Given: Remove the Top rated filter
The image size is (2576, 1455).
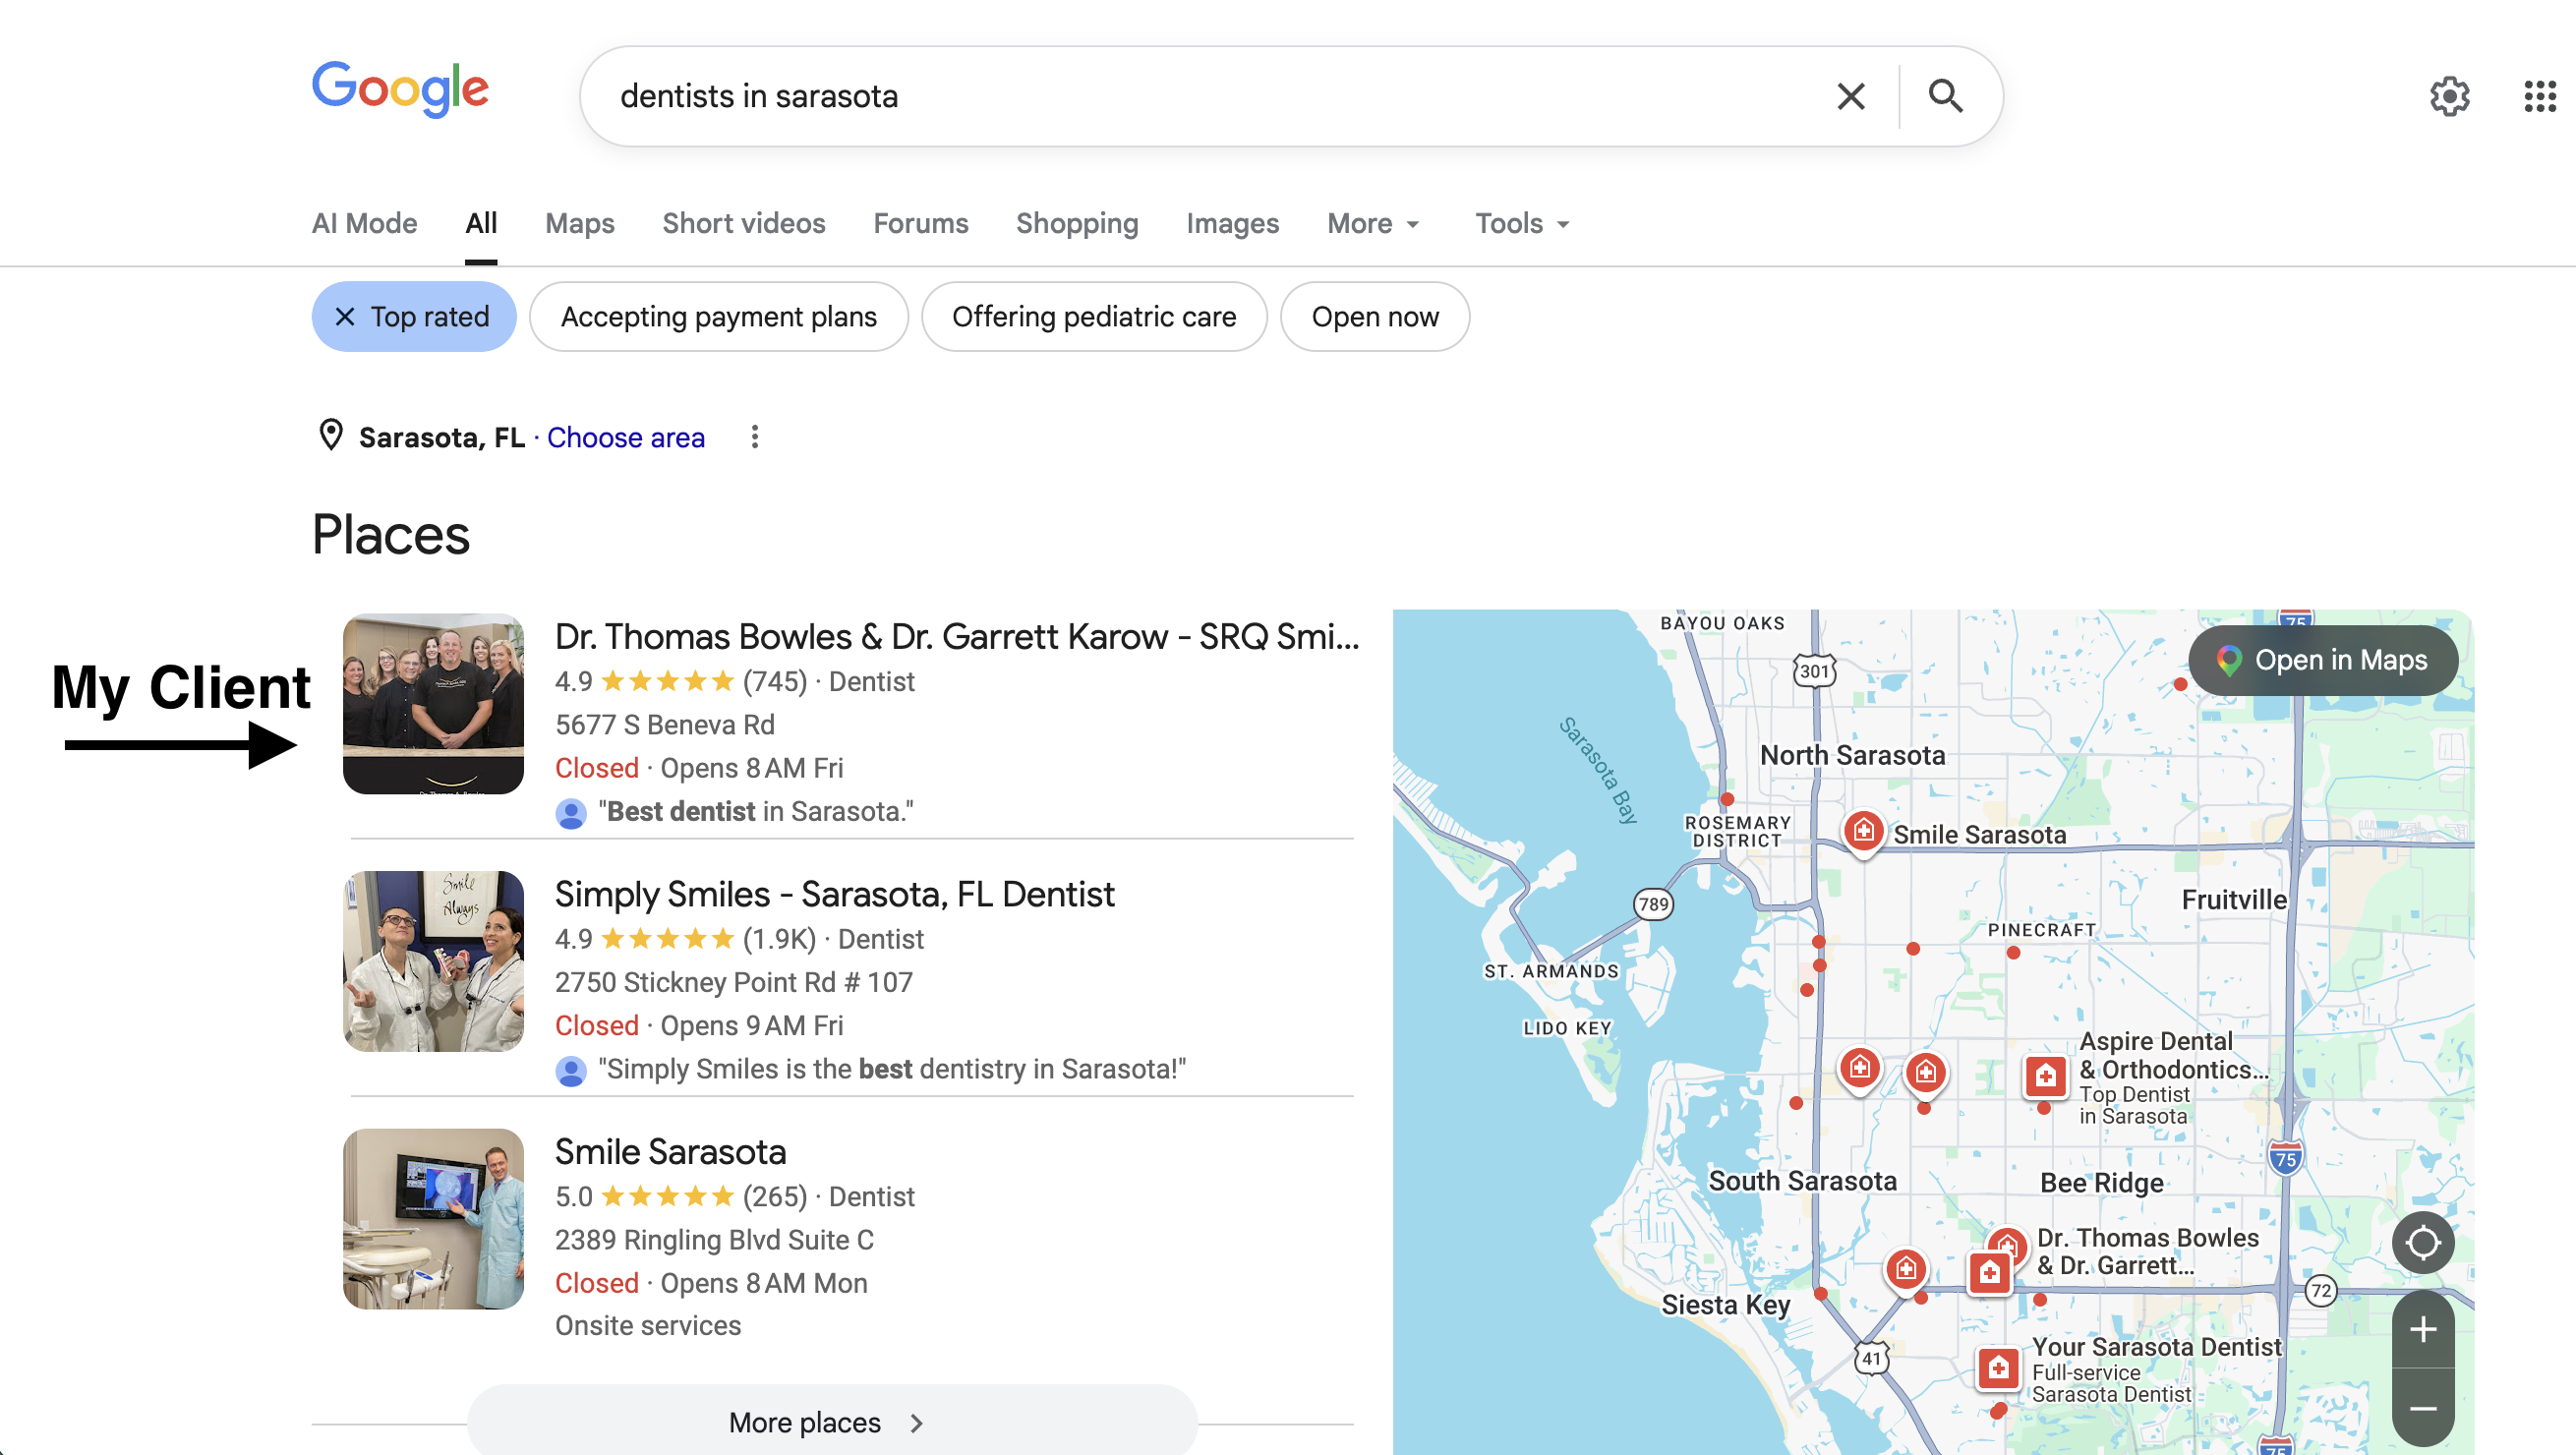Looking at the screenshot, I should [345, 316].
